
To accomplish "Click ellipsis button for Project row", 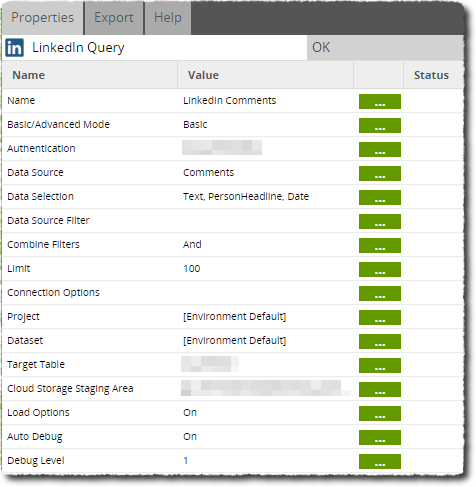I will pyautogui.click(x=380, y=317).
